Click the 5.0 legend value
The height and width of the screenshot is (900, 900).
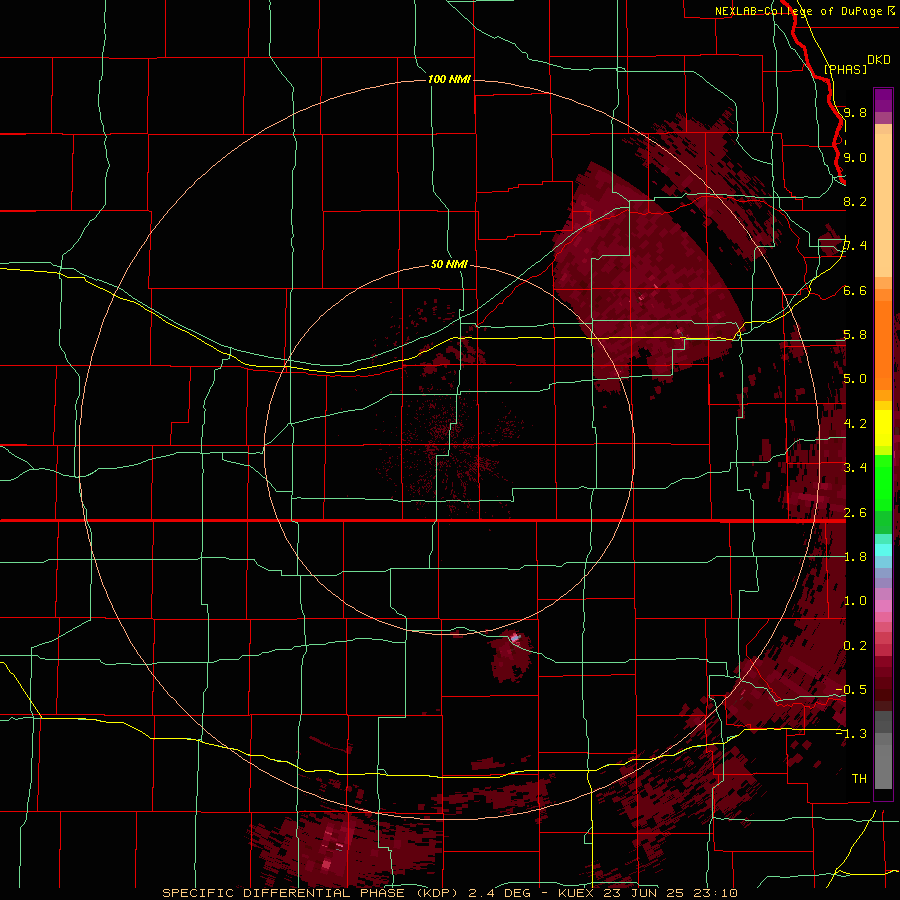855,379
